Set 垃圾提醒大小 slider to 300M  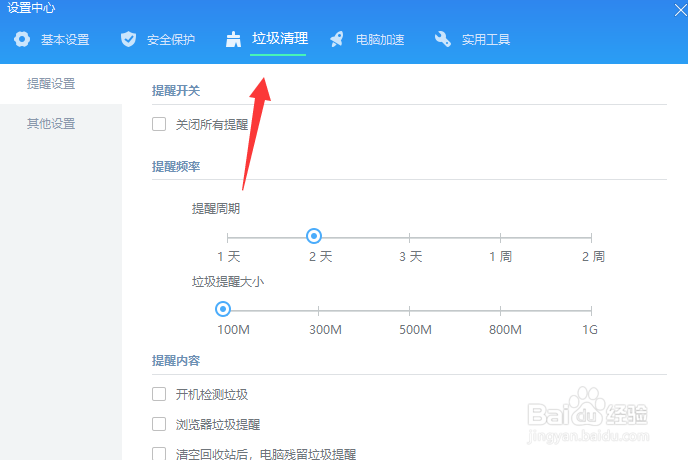point(319,311)
